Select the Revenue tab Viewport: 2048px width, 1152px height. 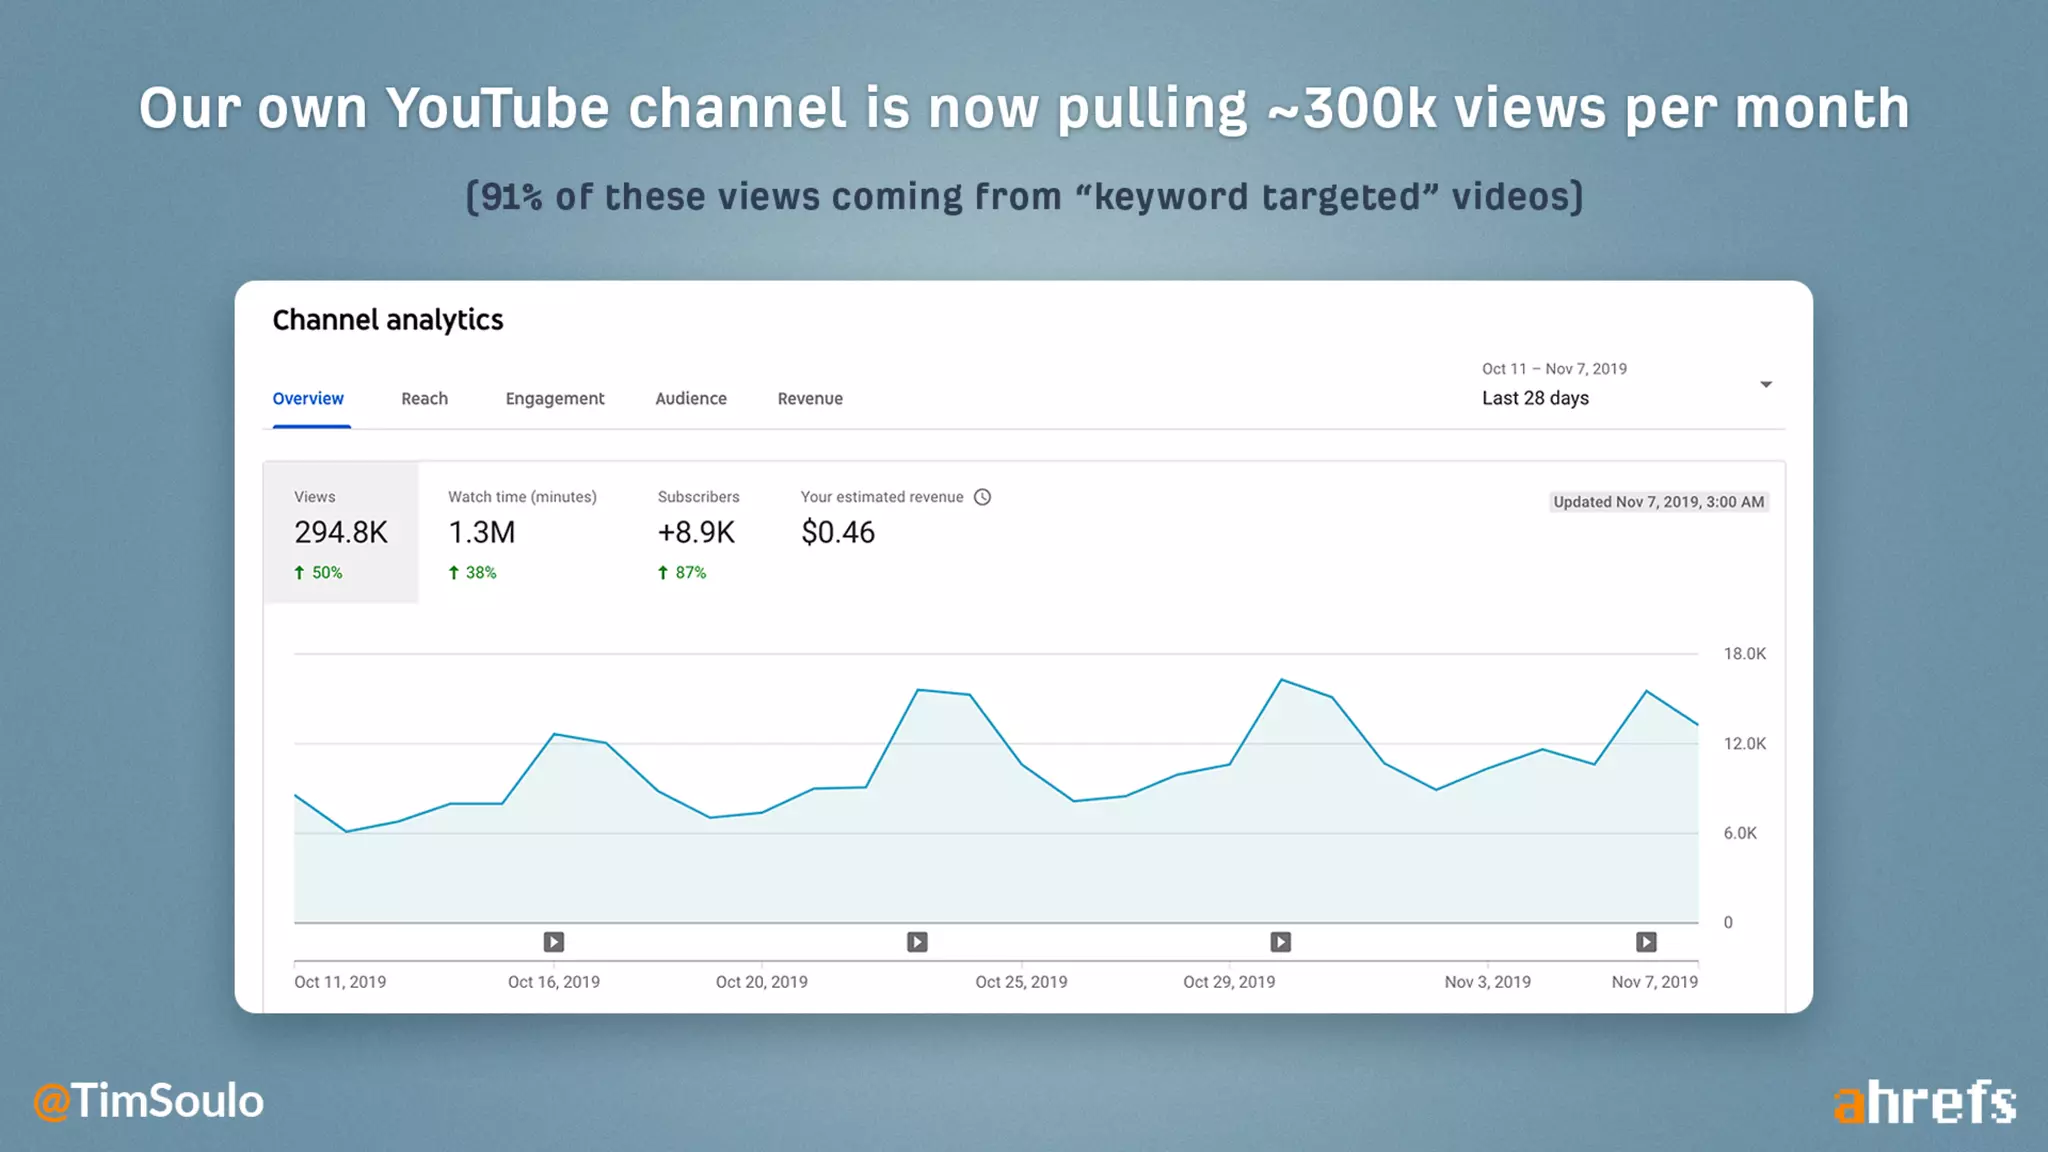810,399
